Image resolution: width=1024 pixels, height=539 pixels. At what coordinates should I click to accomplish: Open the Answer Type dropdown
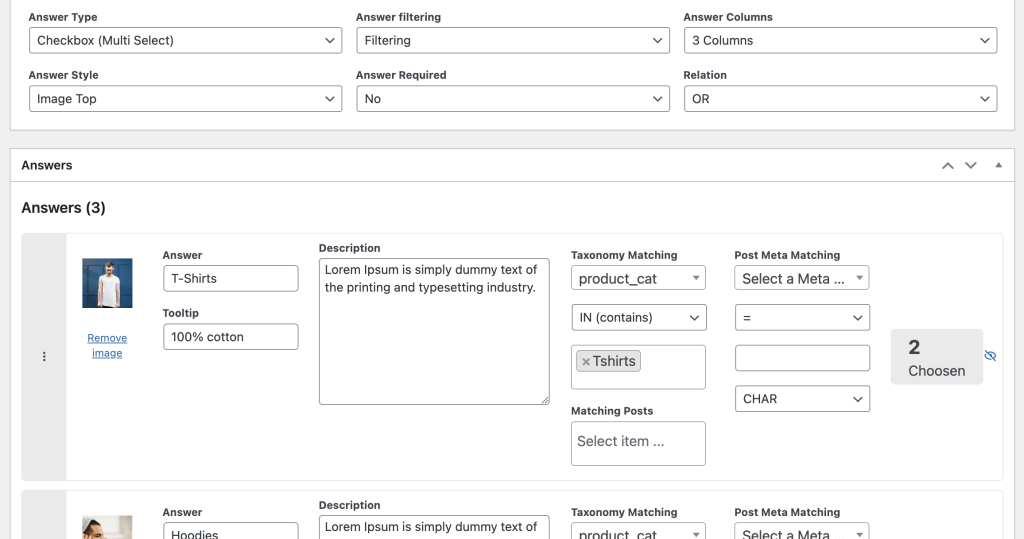point(185,41)
